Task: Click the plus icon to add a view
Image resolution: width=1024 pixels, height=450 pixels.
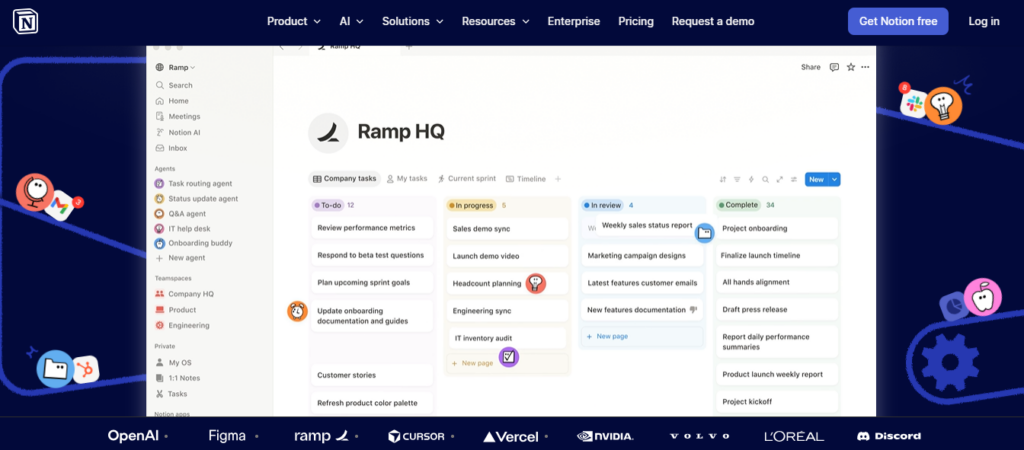Action: coord(558,179)
